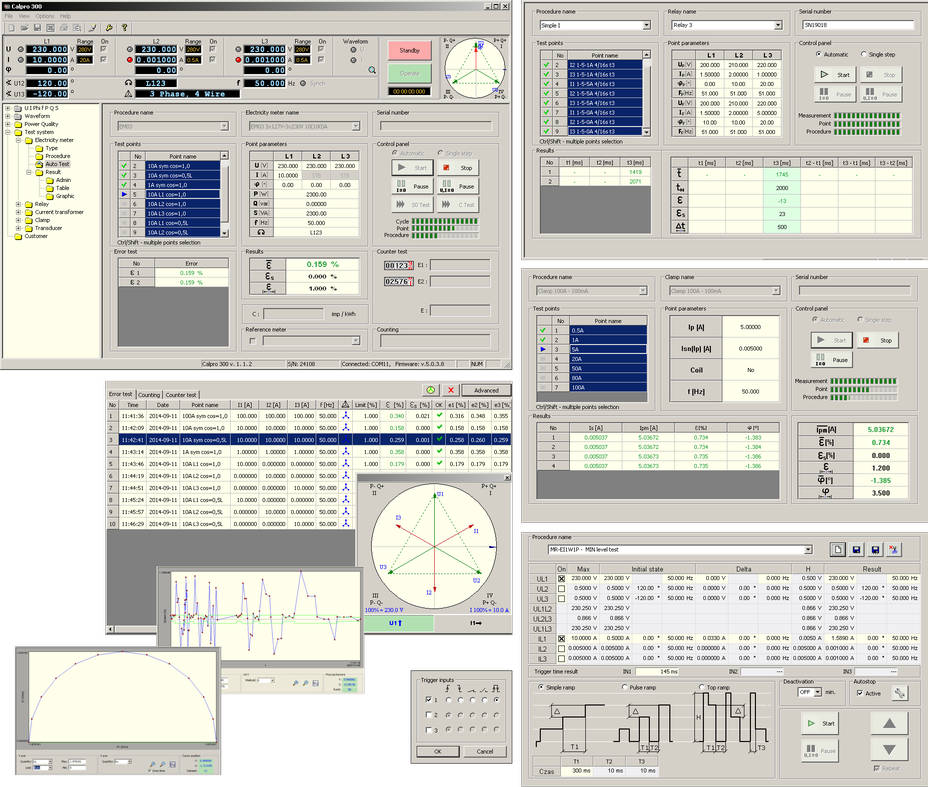Click the New document icon in Calpro toolbar
This screenshot has height=787, width=928.
11,28
